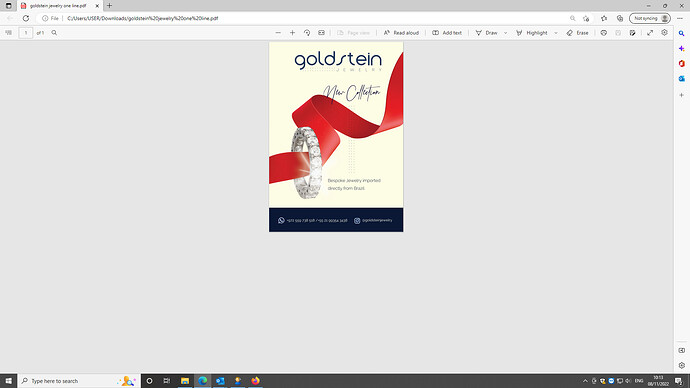Image resolution: width=690 pixels, height=388 pixels.
Task: Toggle fit to page view
Action: [x=322, y=33]
